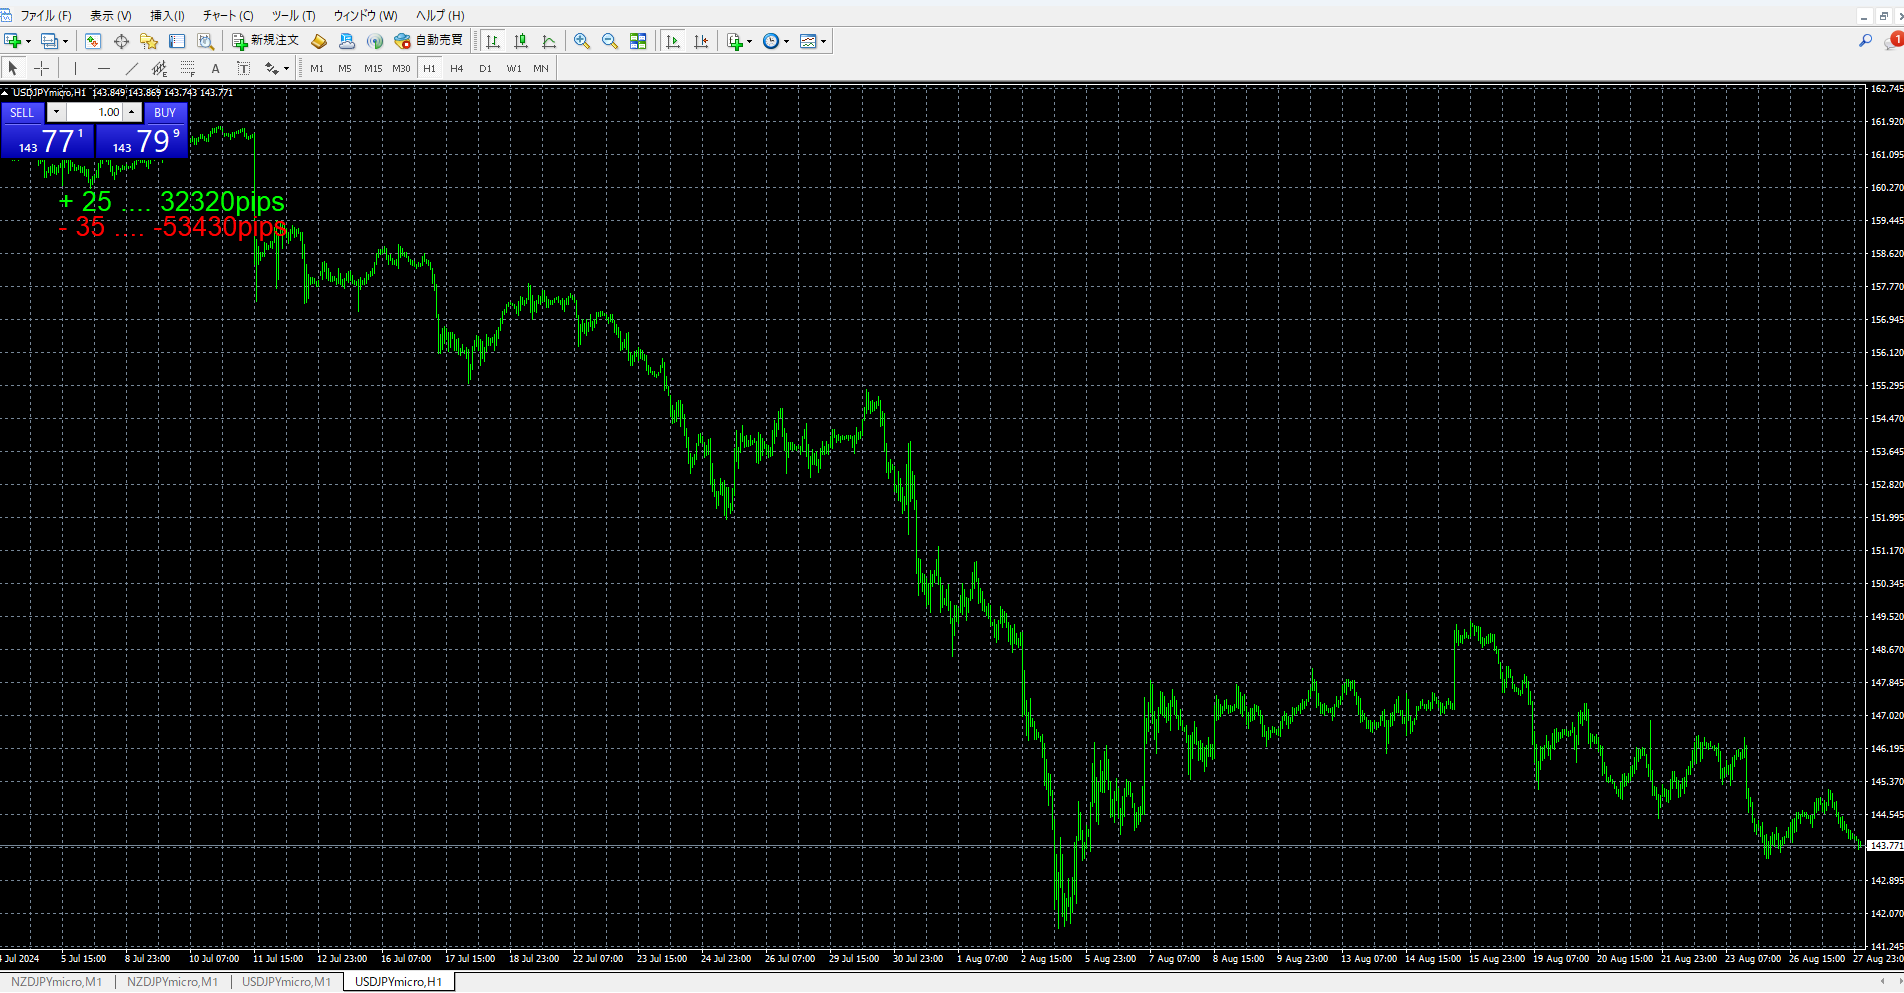
Task: Switch to USDJPYmicro,M1 chart tab
Action: [286, 982]
